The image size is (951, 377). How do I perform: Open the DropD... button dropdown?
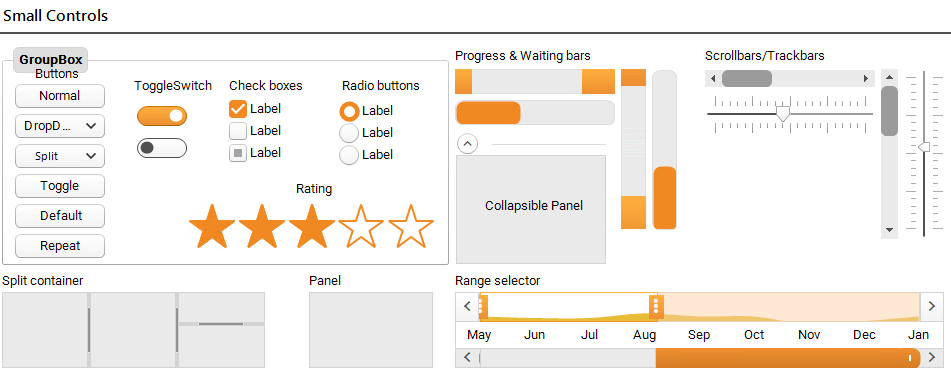pyautogui.click(x=60, y=126)
